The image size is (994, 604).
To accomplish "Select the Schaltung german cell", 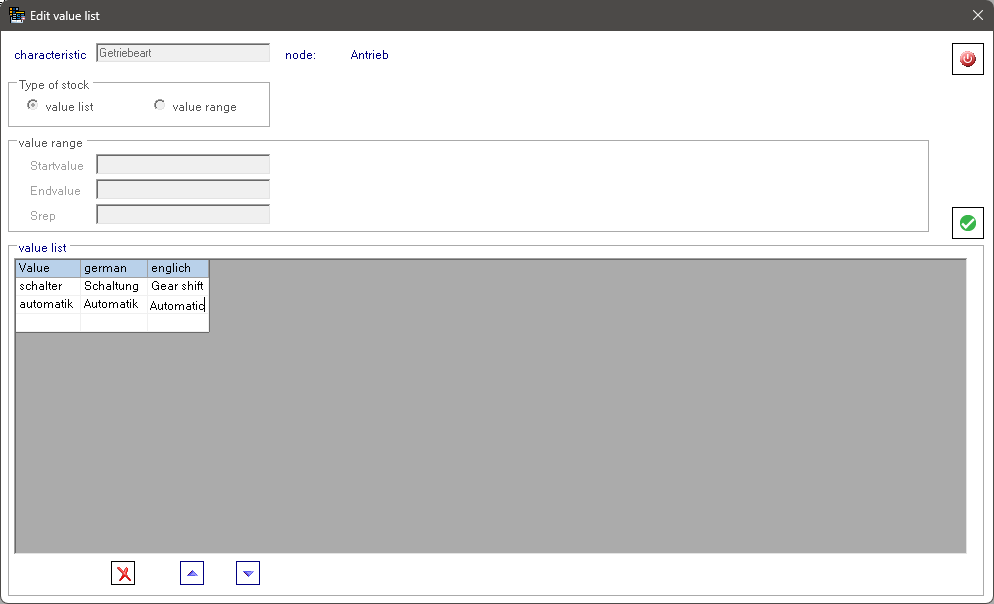I will click(x=114, y=286).
